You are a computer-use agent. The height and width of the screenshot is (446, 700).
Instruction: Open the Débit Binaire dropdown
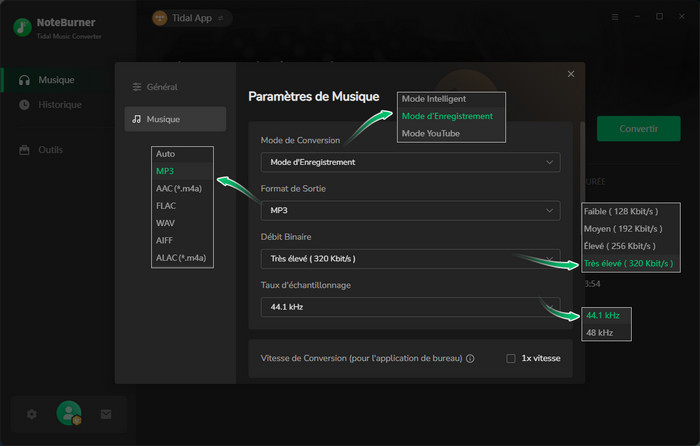410,258
